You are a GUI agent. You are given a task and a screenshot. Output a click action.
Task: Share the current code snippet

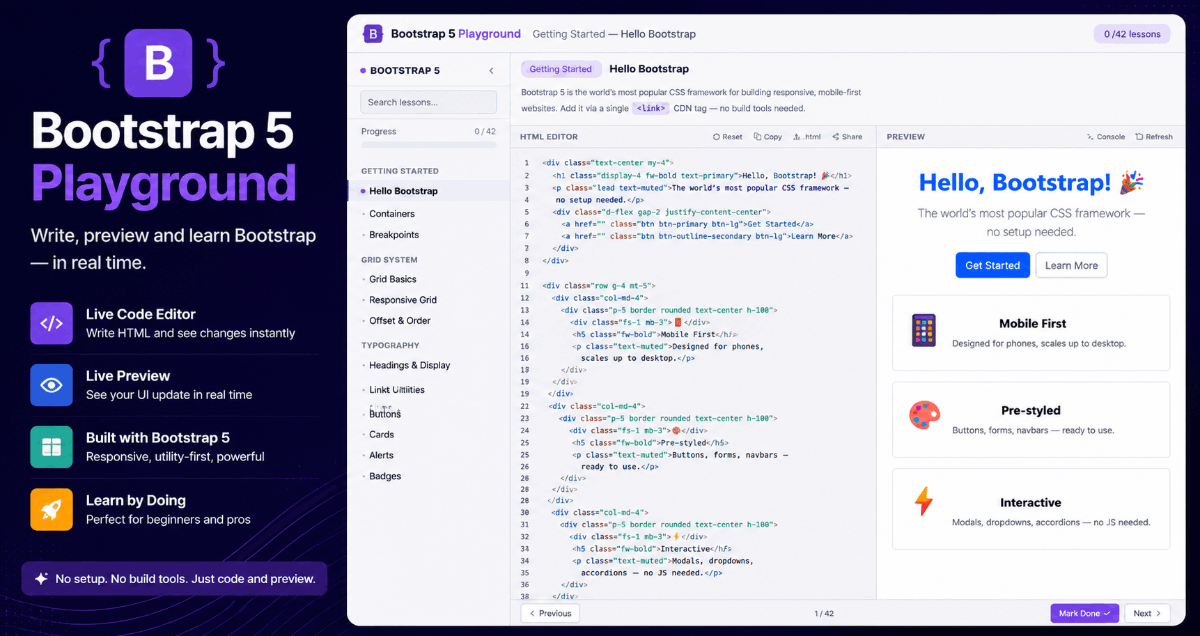847,137
